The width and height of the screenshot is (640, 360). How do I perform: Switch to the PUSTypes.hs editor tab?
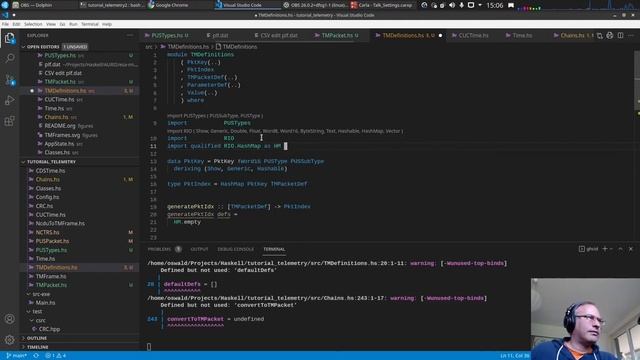coord(169,36)
